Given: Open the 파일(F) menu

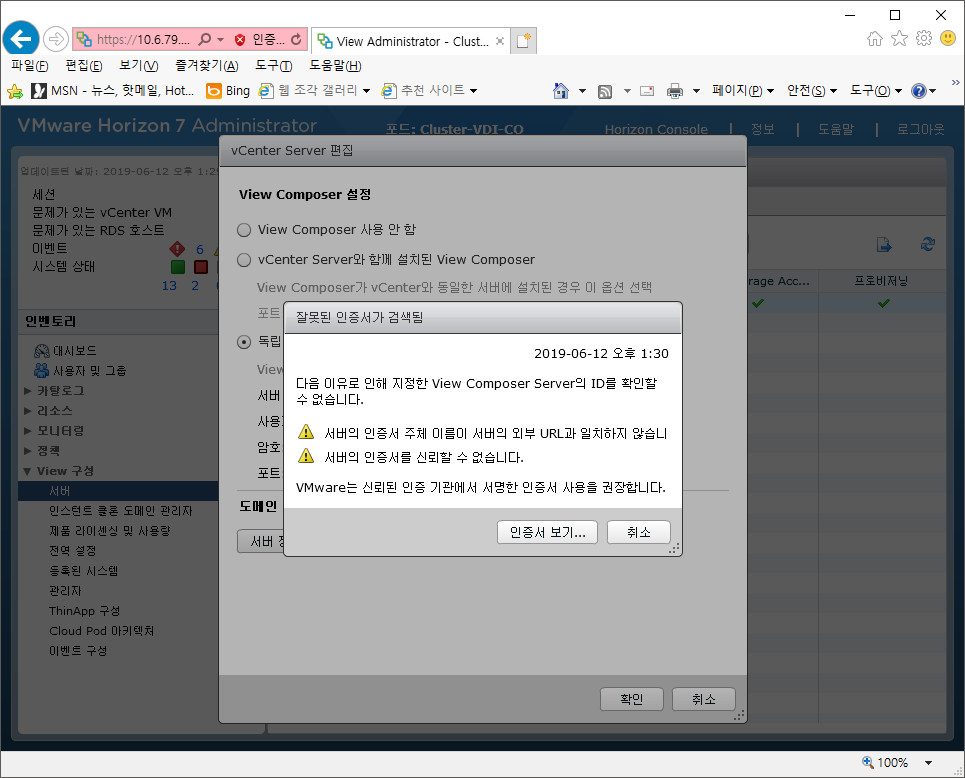Looking at the screenshot, I should pos(30,65).
